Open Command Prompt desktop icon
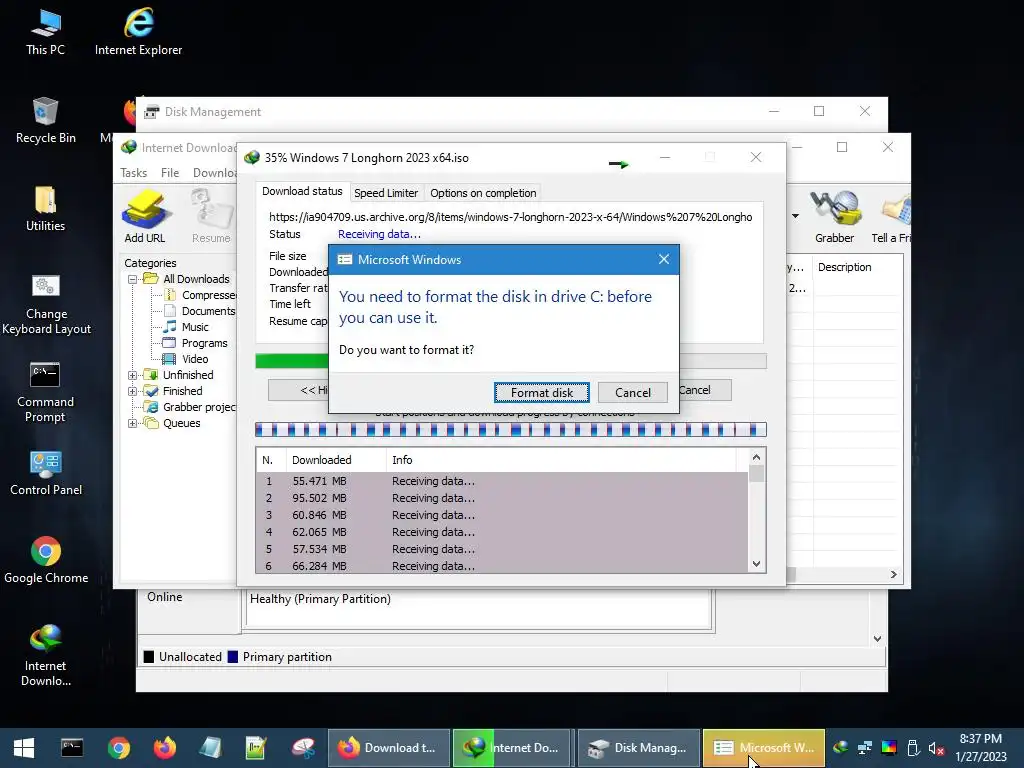This screenshot has height=768, width=1024. click(x=45, y=392)
